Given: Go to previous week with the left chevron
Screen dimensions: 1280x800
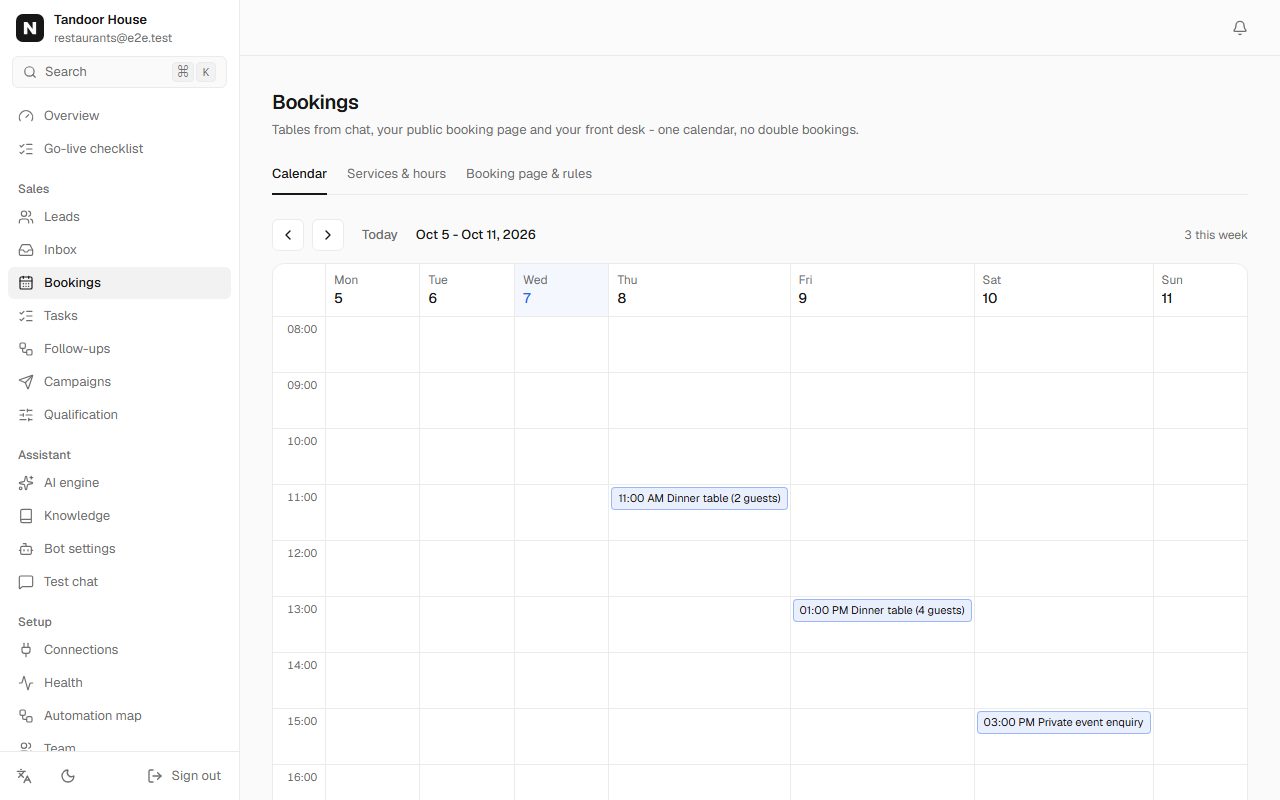Looking at the screenshot, I should coord(288,235).
